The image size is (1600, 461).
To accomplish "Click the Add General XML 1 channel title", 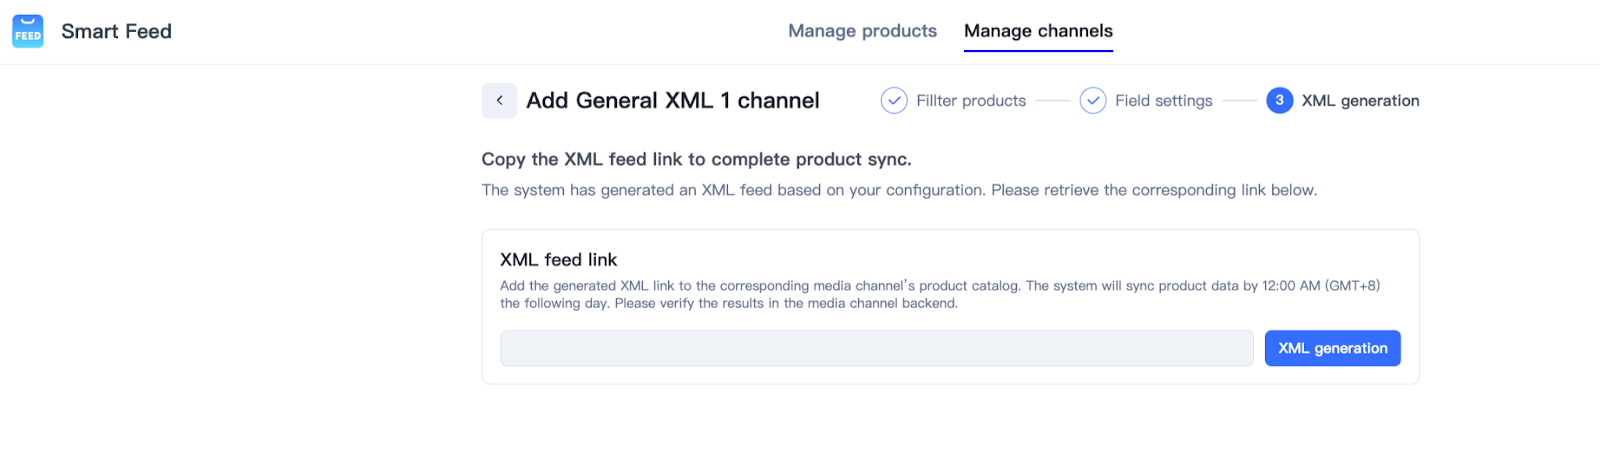I will [x=673, y=101].
